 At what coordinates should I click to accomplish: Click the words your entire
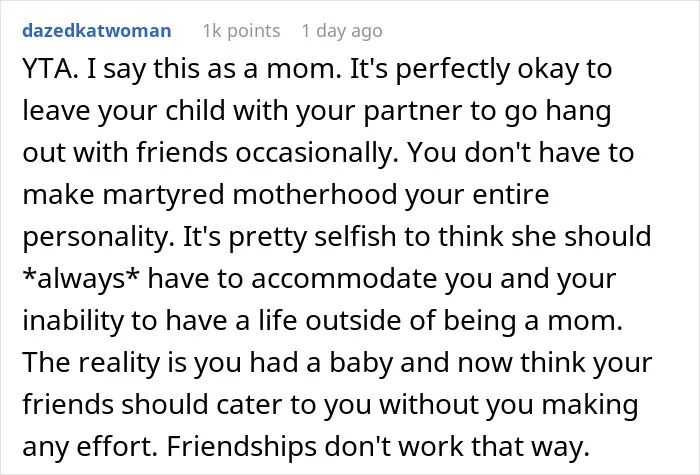click(477, 196)
